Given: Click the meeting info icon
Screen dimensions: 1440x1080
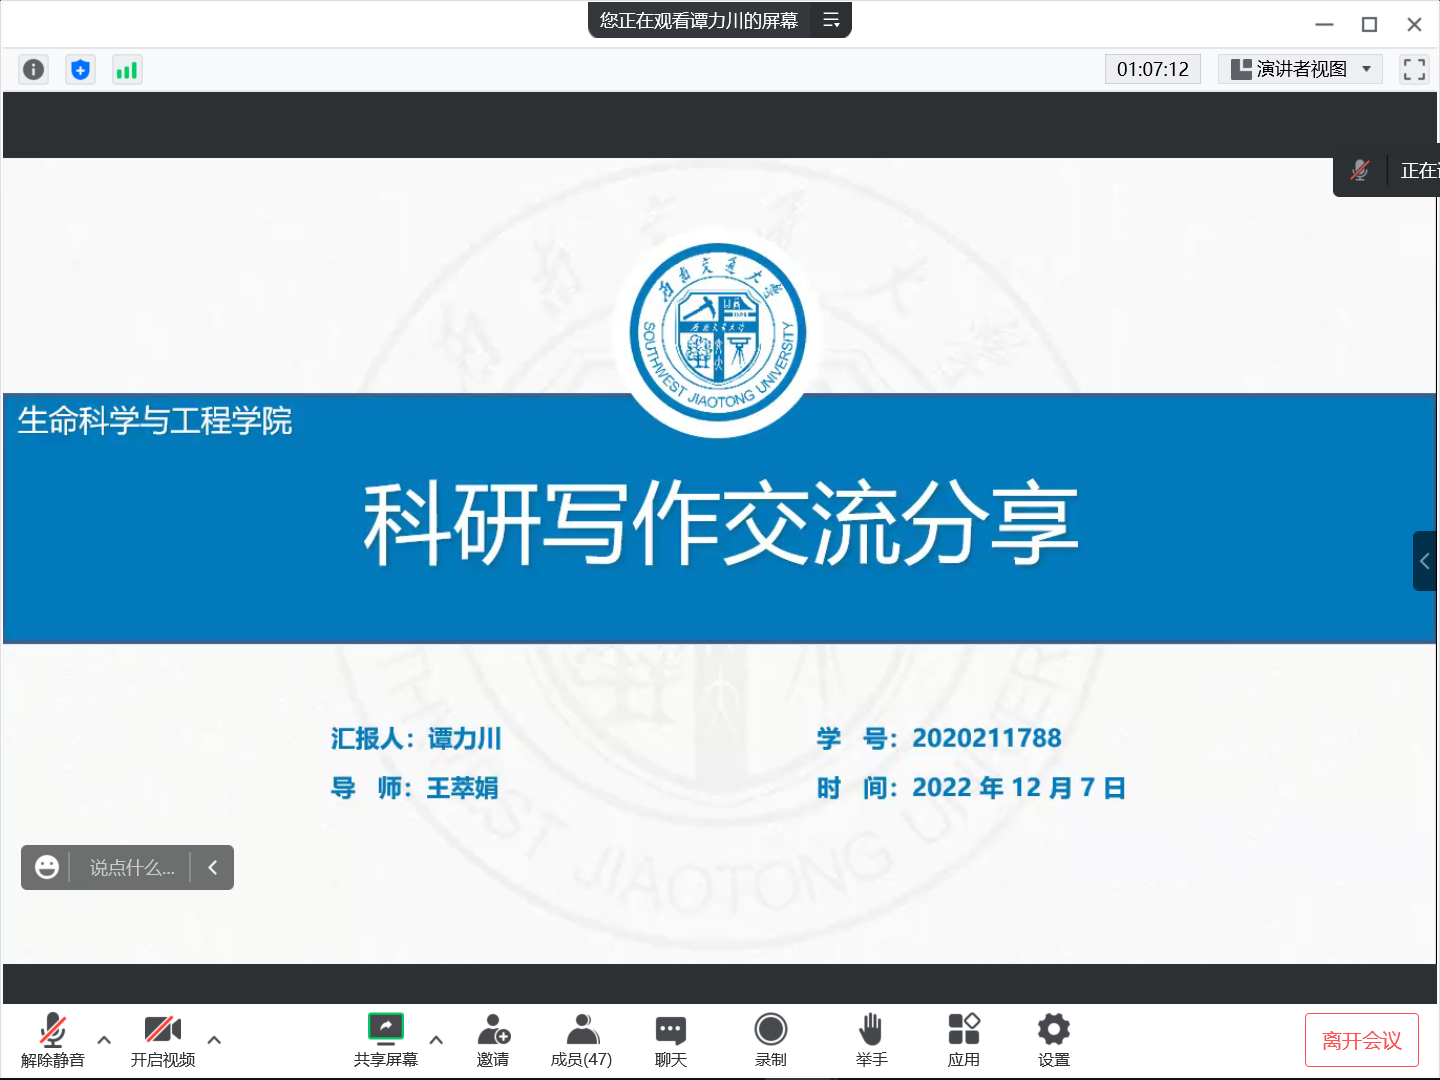Looking at the screenshot, I should pos(33,69).
